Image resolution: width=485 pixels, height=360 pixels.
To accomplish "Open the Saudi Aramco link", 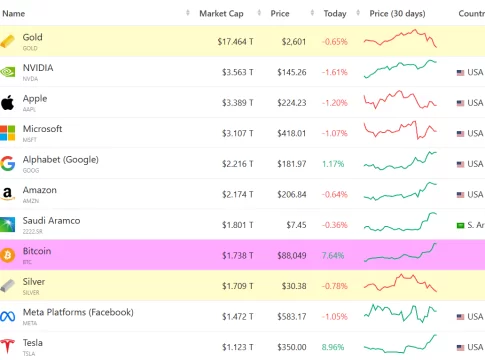I will 51,221.
